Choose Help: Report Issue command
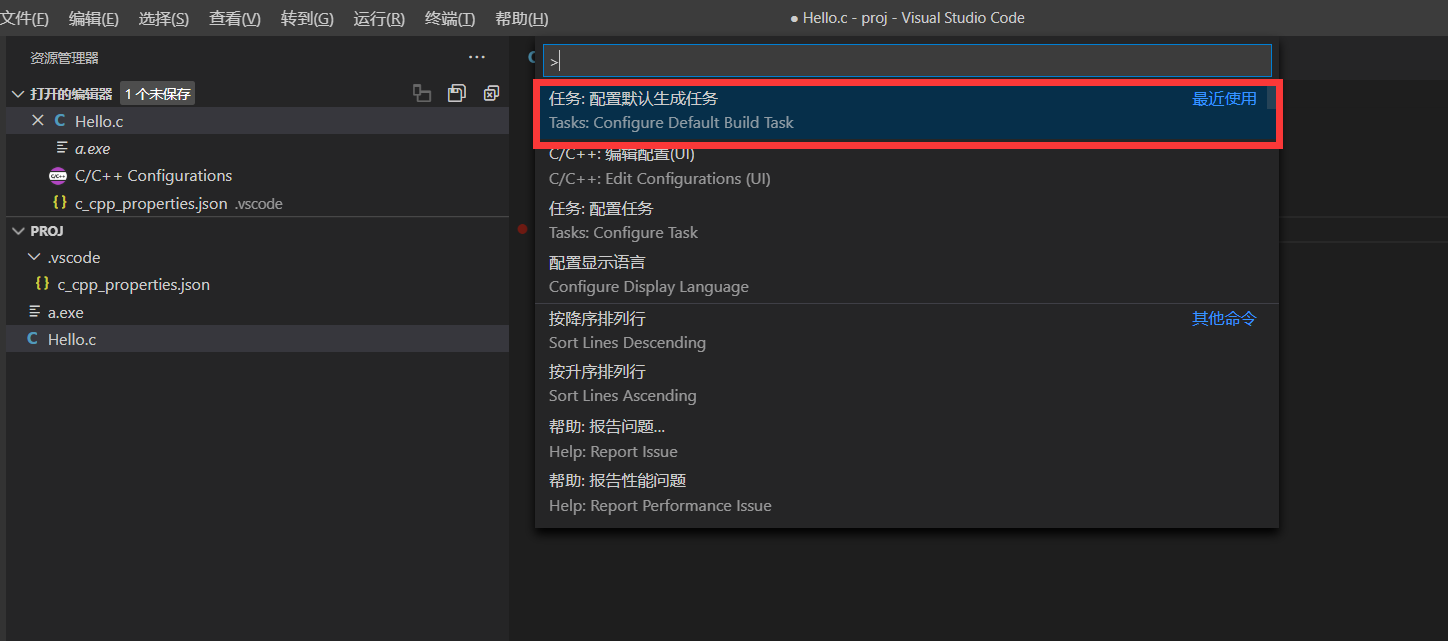Image resolution: width=1448 pixels, height=641 pixels. 907,440
